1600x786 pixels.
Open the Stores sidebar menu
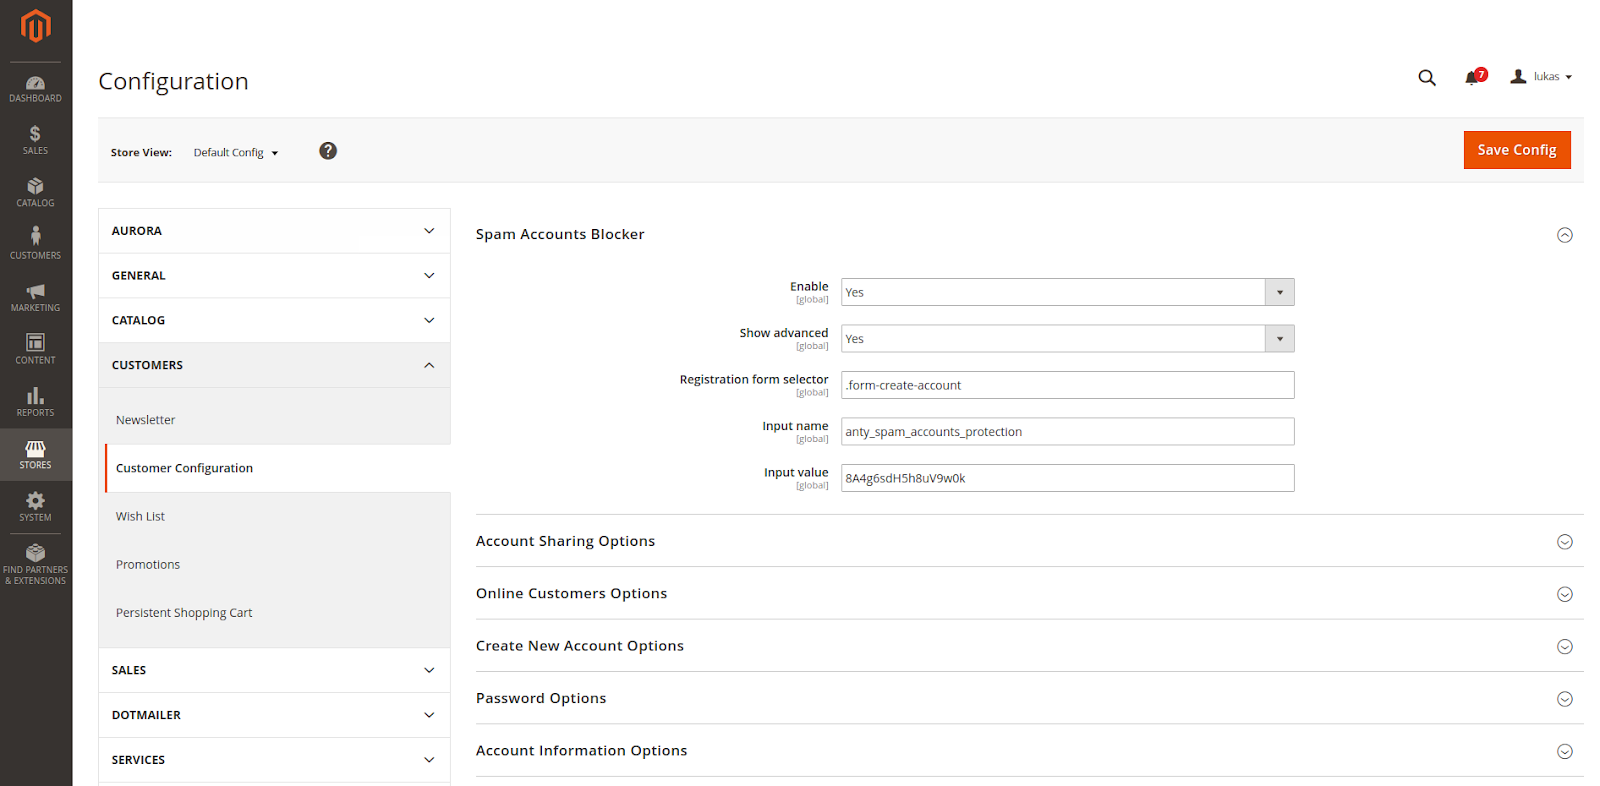pos(36,454)
